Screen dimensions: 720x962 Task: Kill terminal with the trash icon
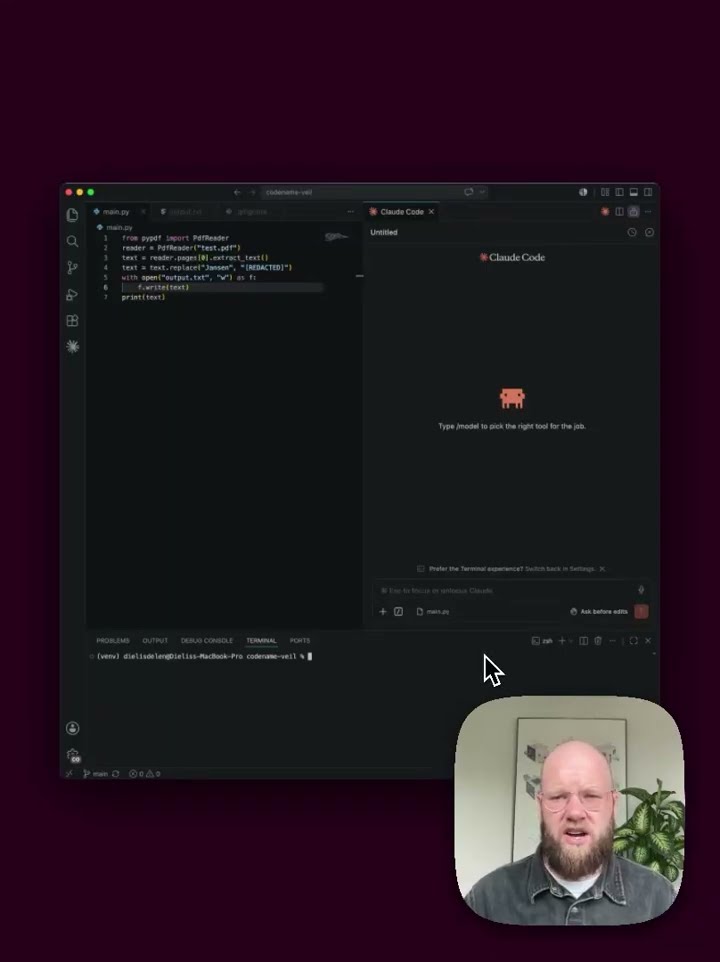coord(598,641)
